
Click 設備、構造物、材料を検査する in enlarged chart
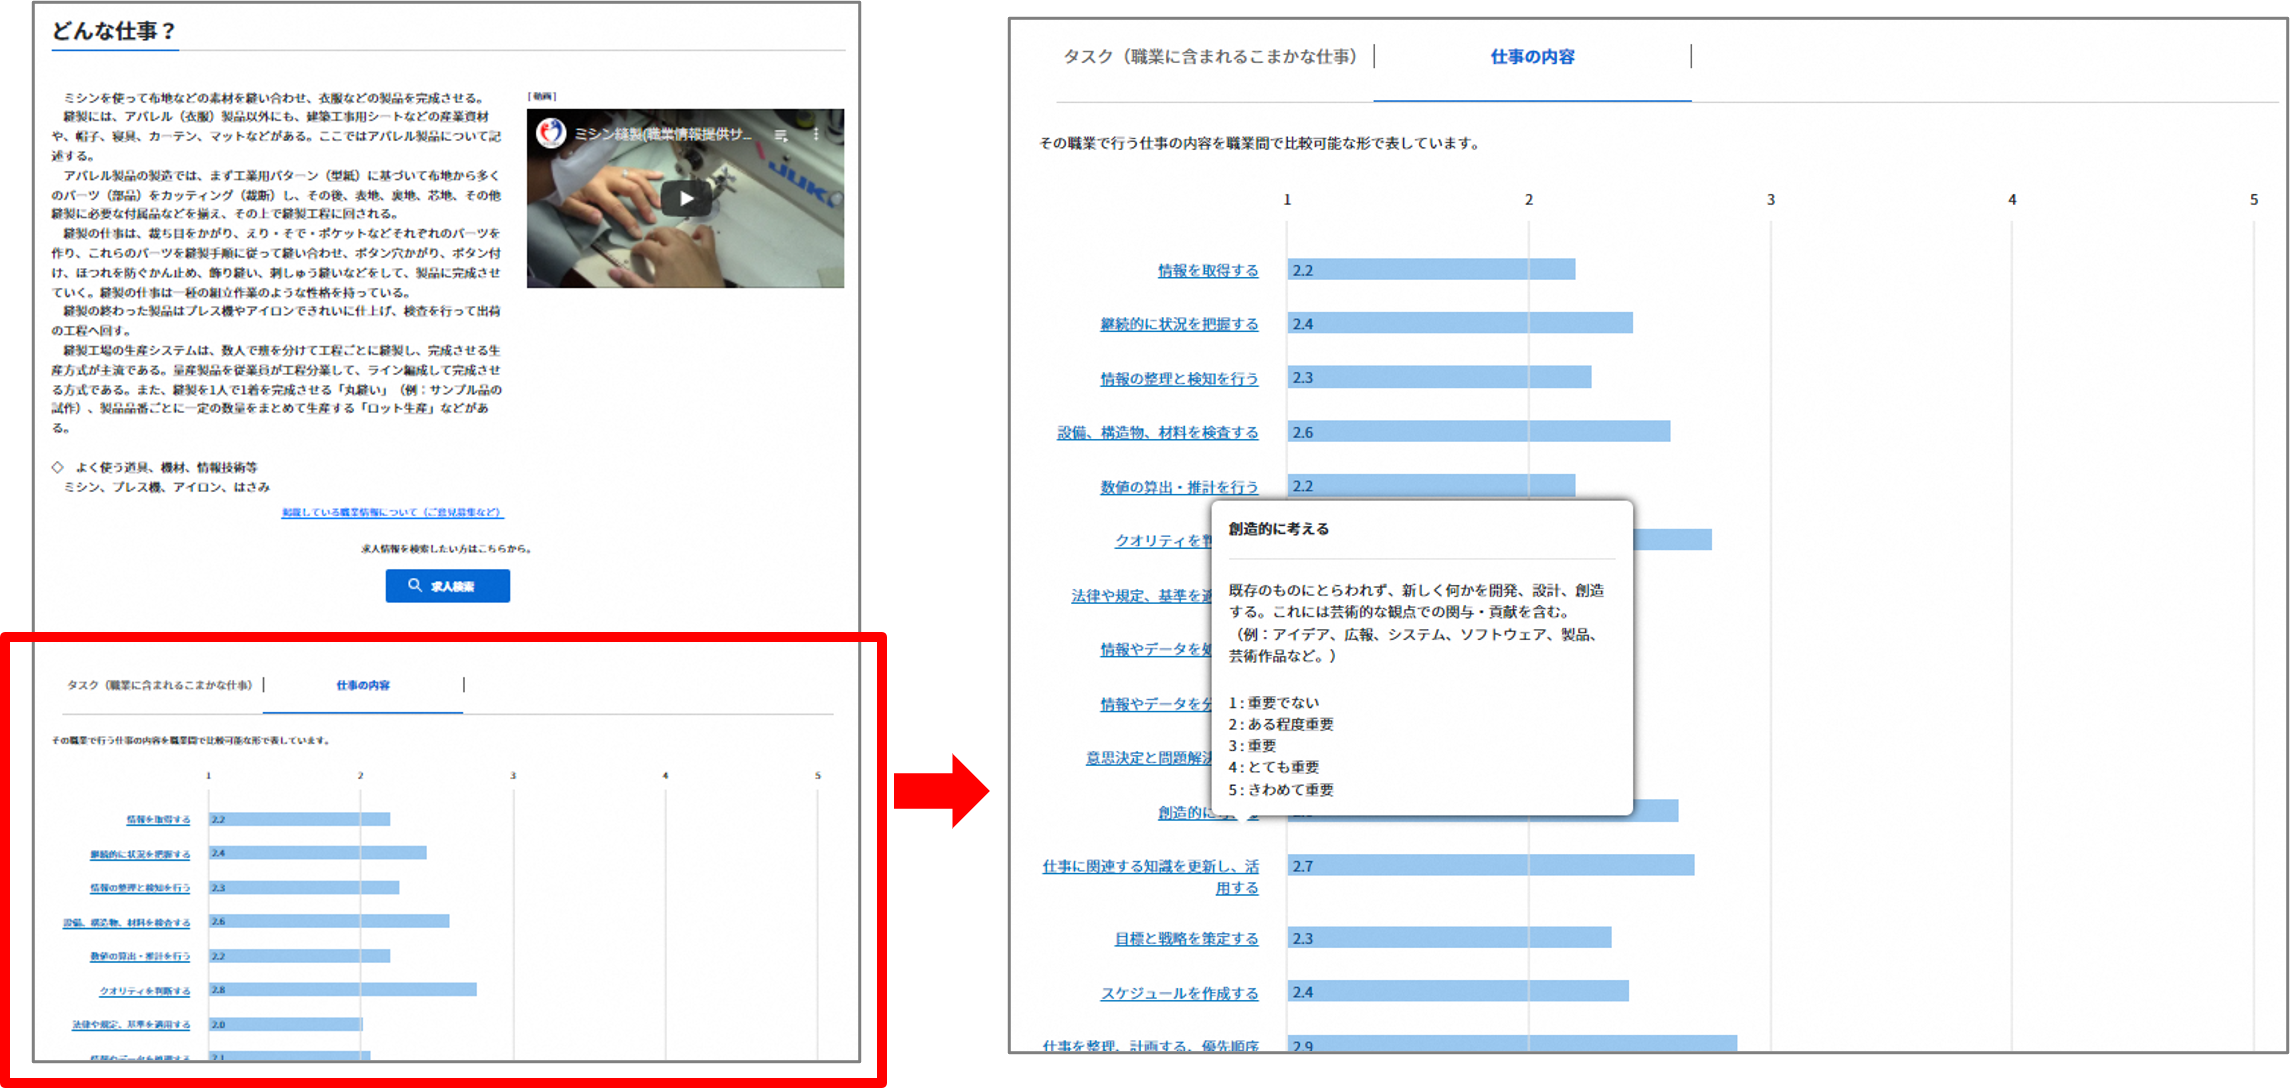[1157, 432]
